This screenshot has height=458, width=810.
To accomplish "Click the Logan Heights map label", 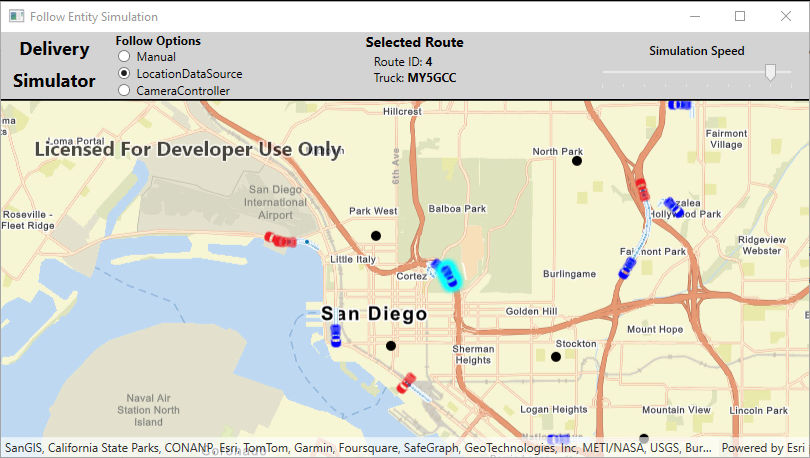I will pos(554,409).
